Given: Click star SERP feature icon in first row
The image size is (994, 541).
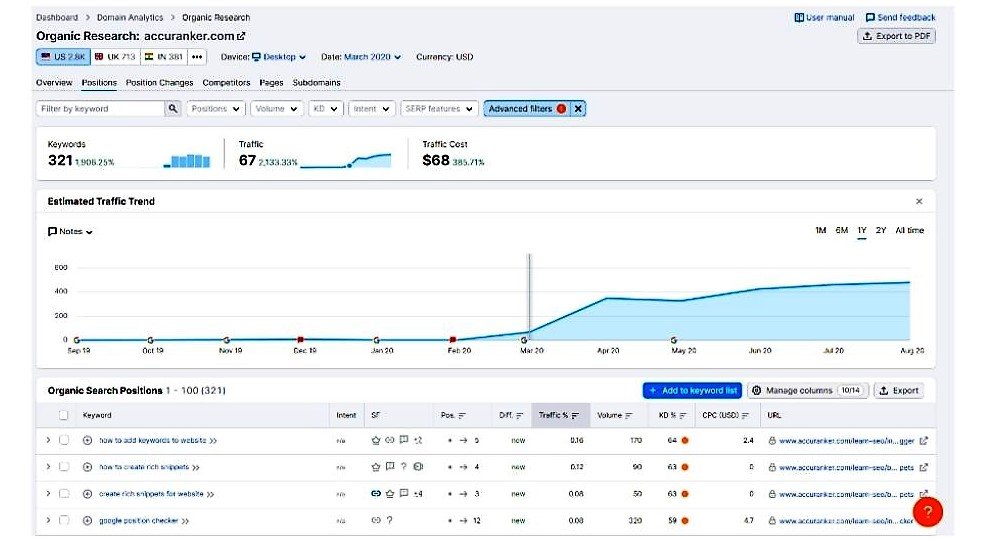Looking at the screenshot, I should 376,440.
